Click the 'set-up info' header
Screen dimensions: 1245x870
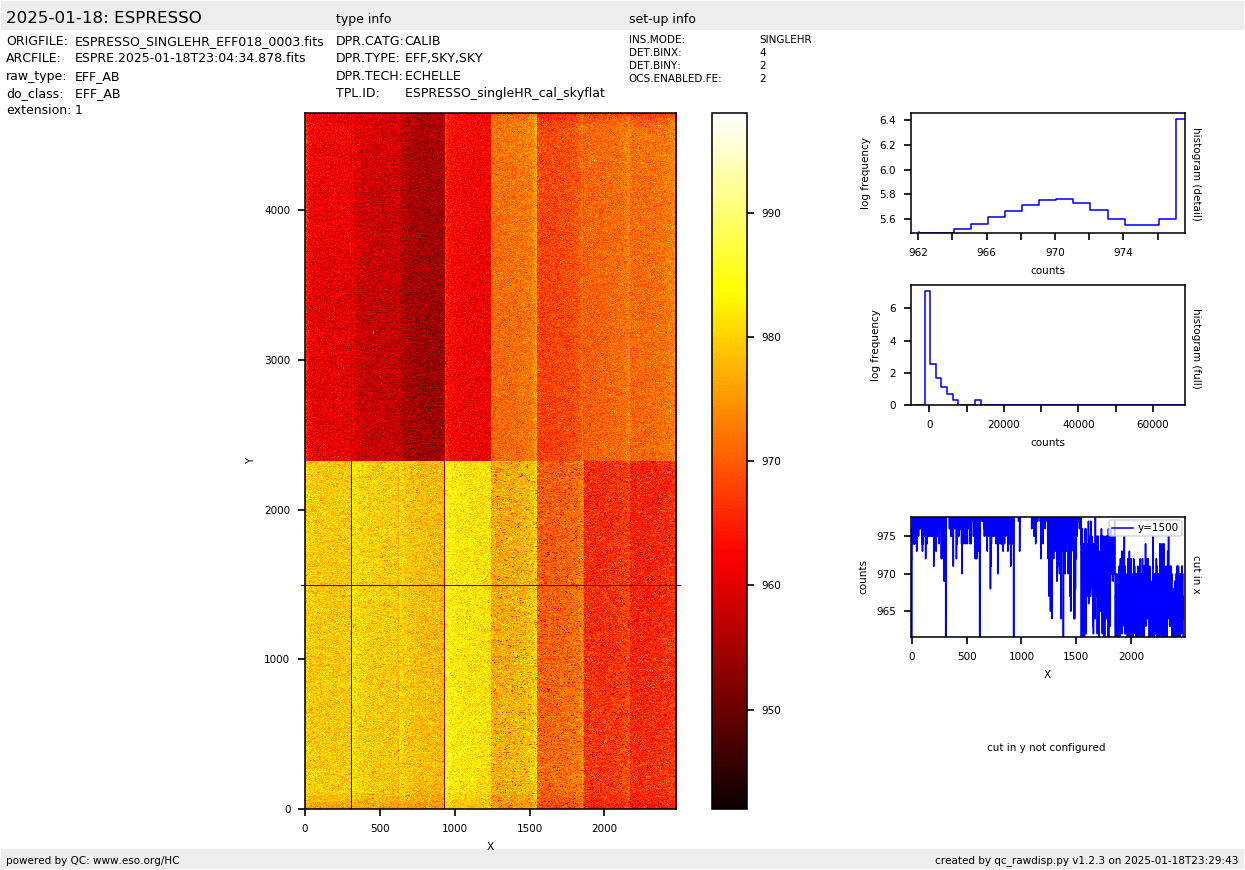pos(662,19)
